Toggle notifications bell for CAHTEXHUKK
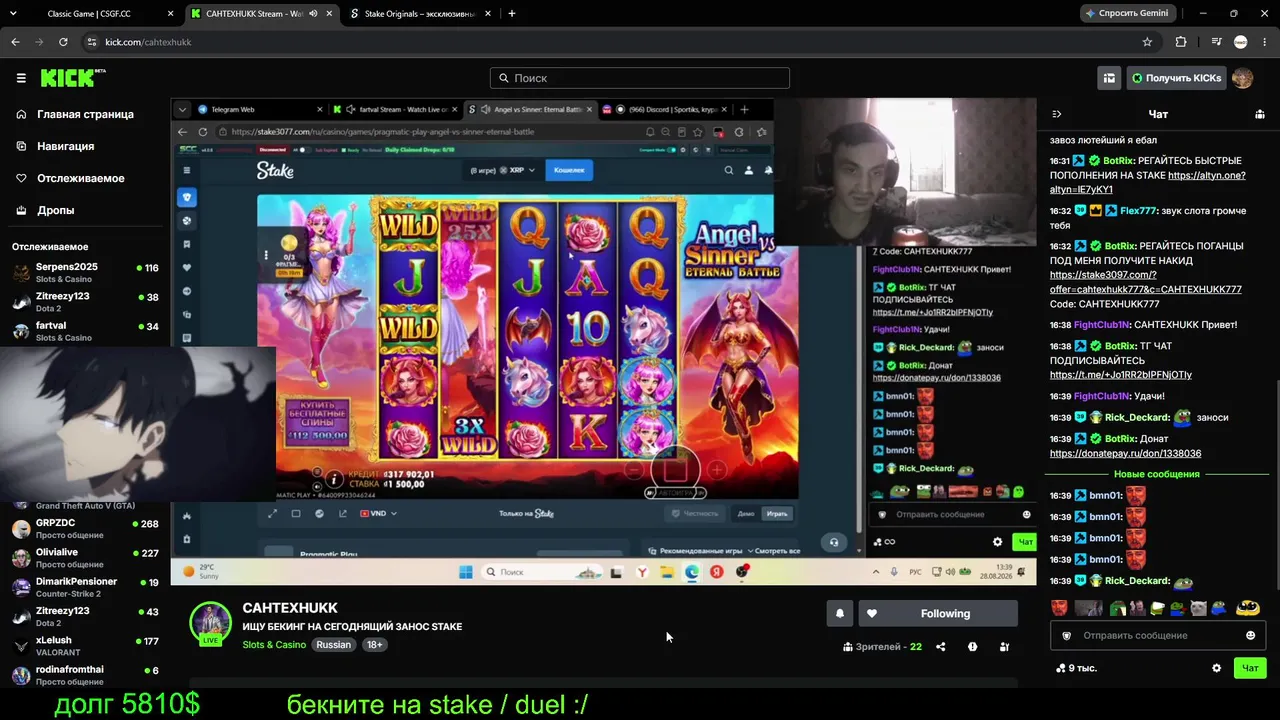The height and width of the screenshot is (720, 1280). [840, 614]
